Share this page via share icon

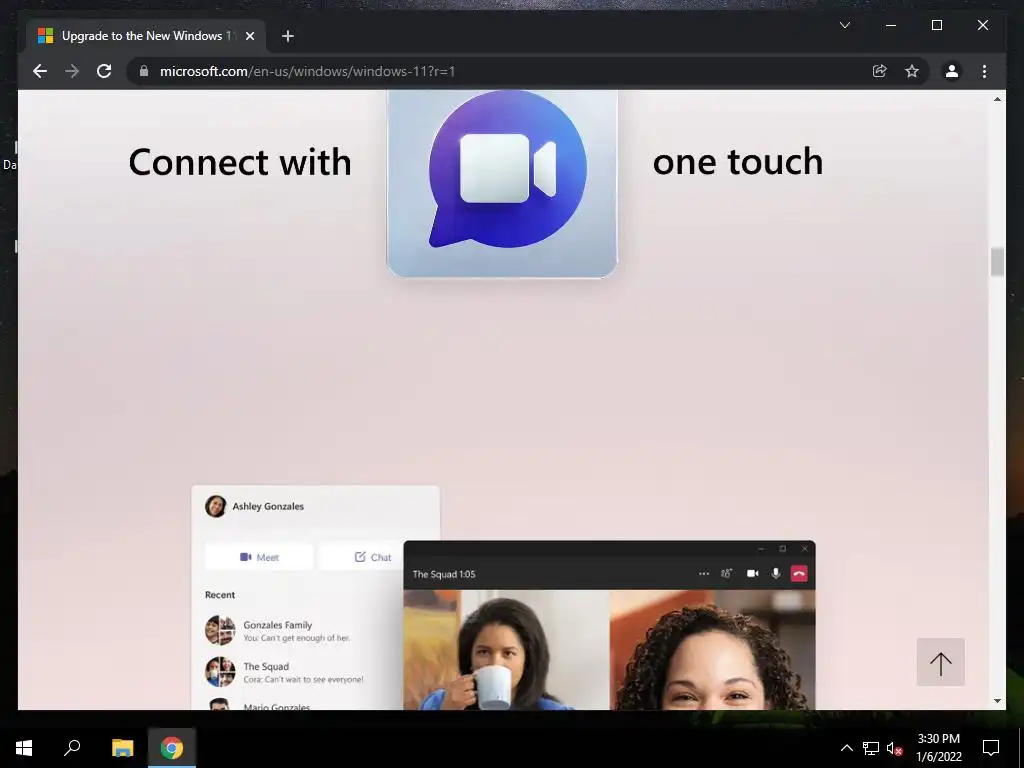[880, 71]
